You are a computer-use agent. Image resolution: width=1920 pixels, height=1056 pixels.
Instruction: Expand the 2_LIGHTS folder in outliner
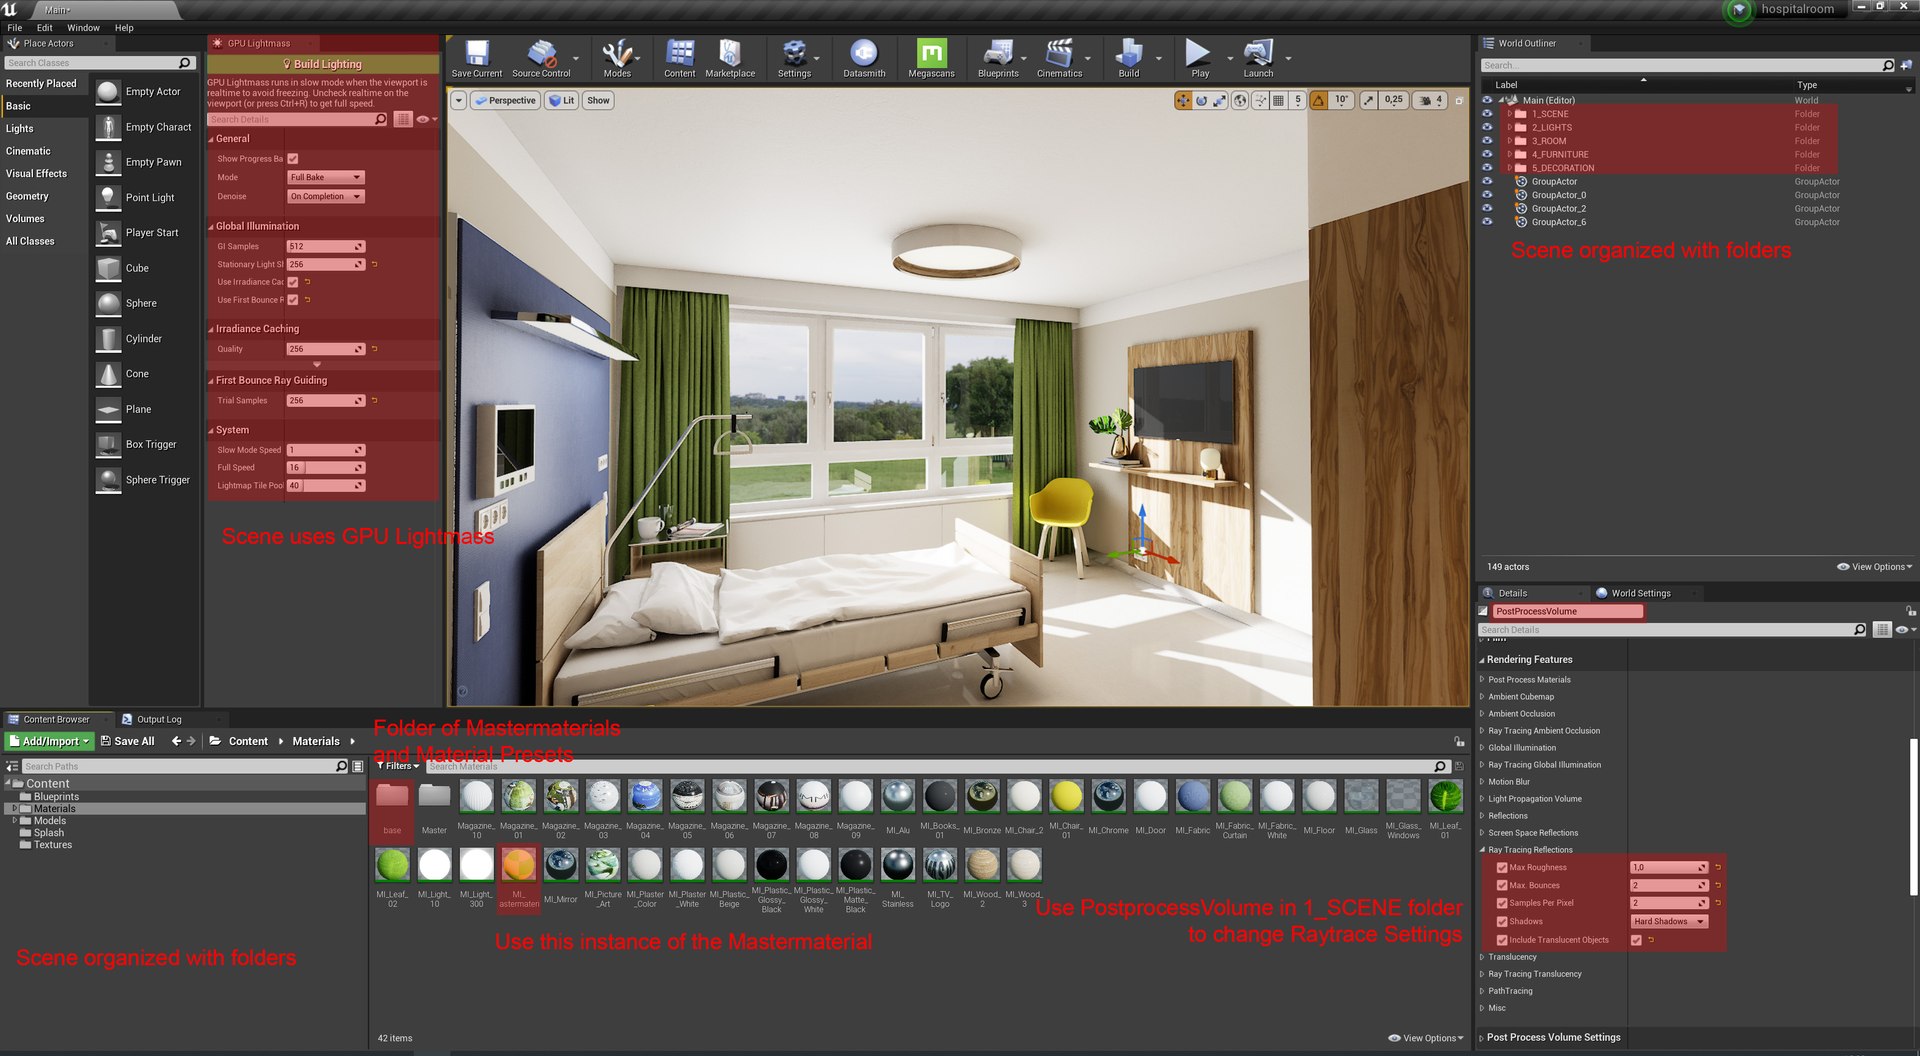(x=1509, y=128)
